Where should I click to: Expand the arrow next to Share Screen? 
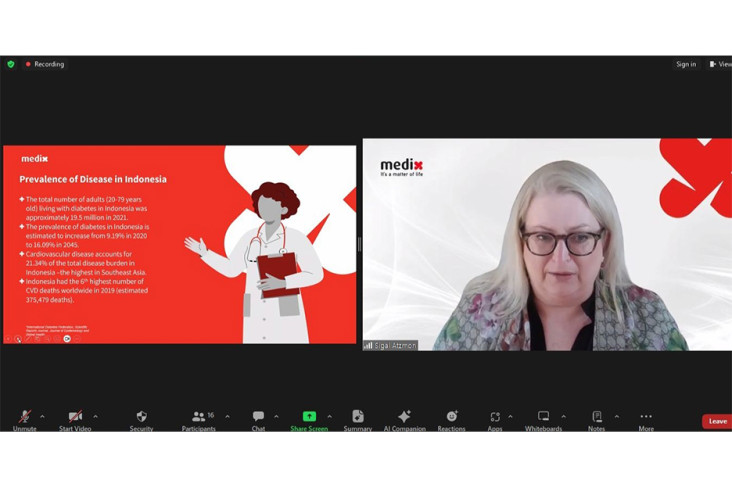[x=330, y=416]
